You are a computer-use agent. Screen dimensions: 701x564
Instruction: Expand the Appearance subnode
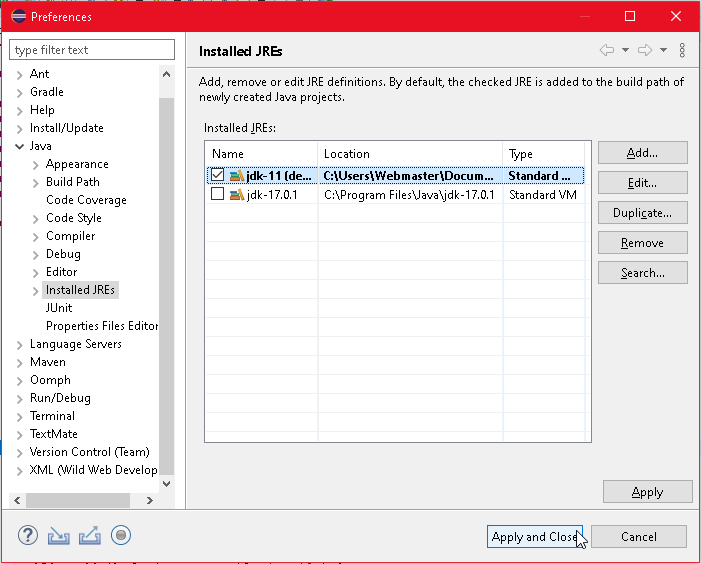tap(36, 165)
